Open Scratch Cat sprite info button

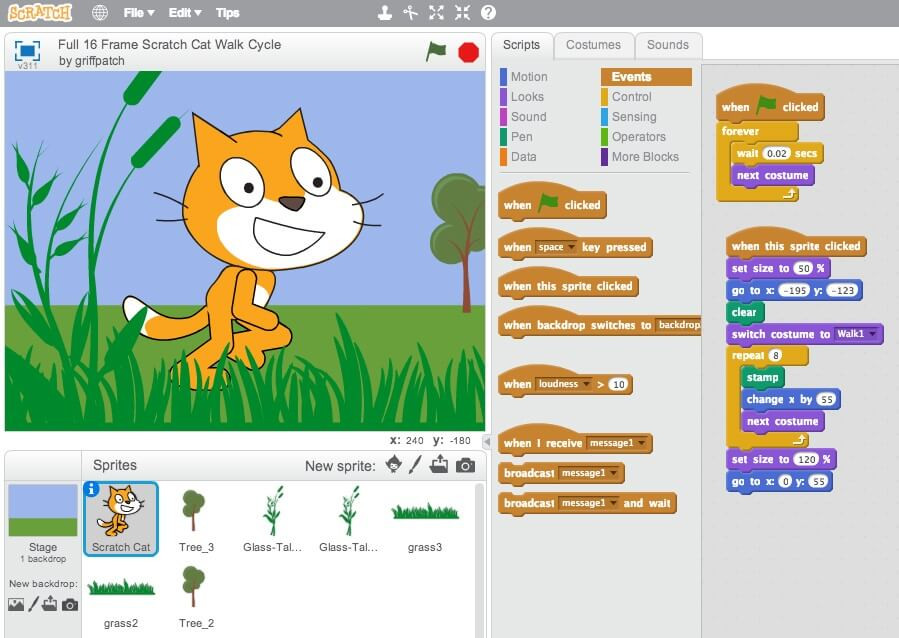tap(91, 489)
